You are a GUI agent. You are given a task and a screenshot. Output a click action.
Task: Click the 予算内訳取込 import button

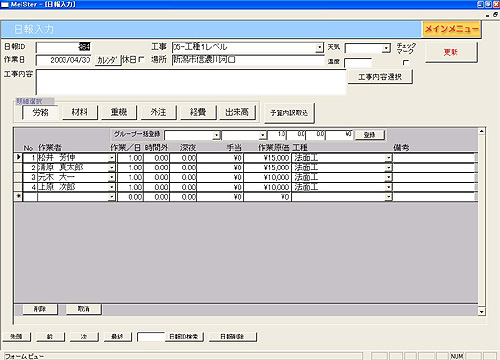click(x=289, y=113)
